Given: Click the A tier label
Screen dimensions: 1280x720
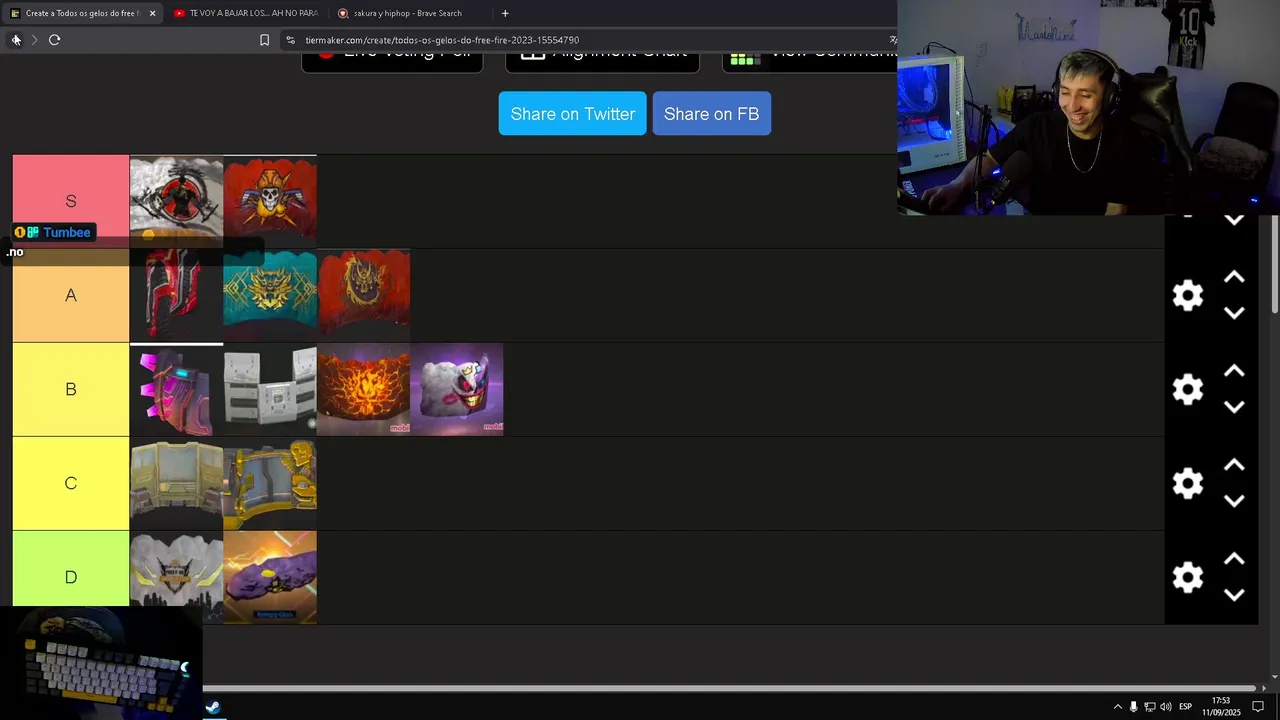Looking at the screenshot, I should (x=71, y=295).
